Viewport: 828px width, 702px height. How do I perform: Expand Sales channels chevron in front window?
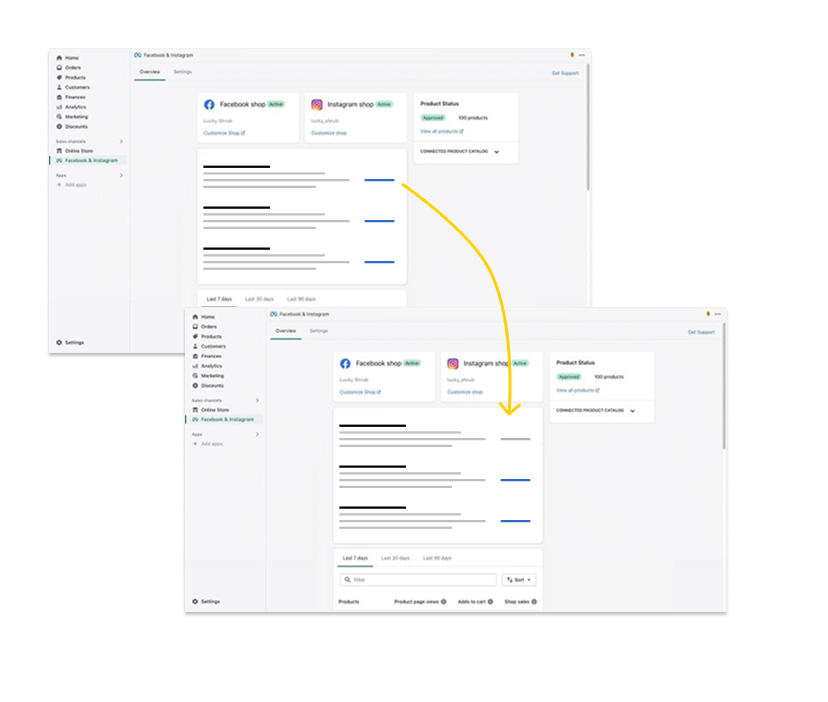point(257,400)
